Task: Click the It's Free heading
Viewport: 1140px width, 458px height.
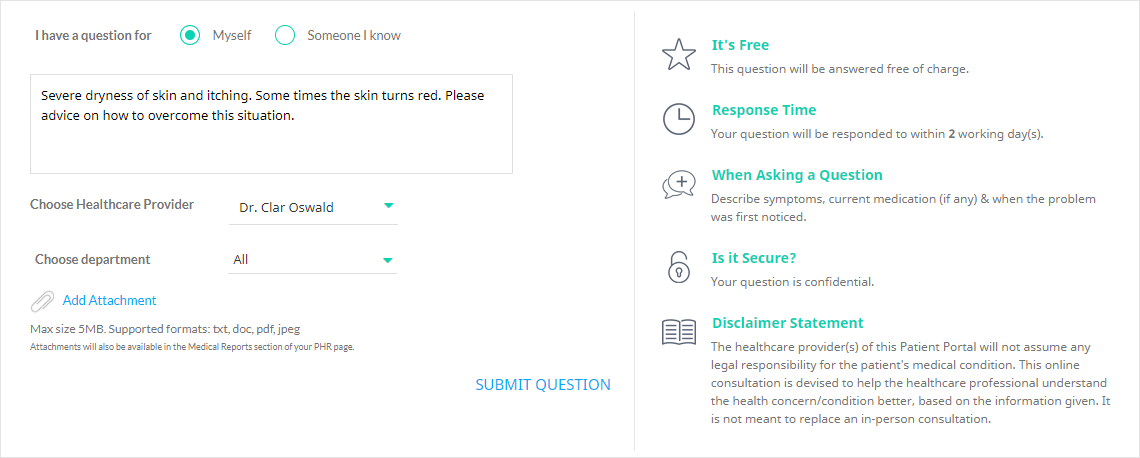Action: point(740,45)
